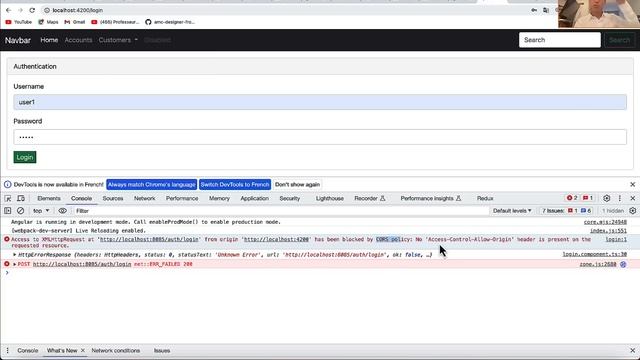
Task: Click the 7 Issues counter
Action: pos(566,211)
